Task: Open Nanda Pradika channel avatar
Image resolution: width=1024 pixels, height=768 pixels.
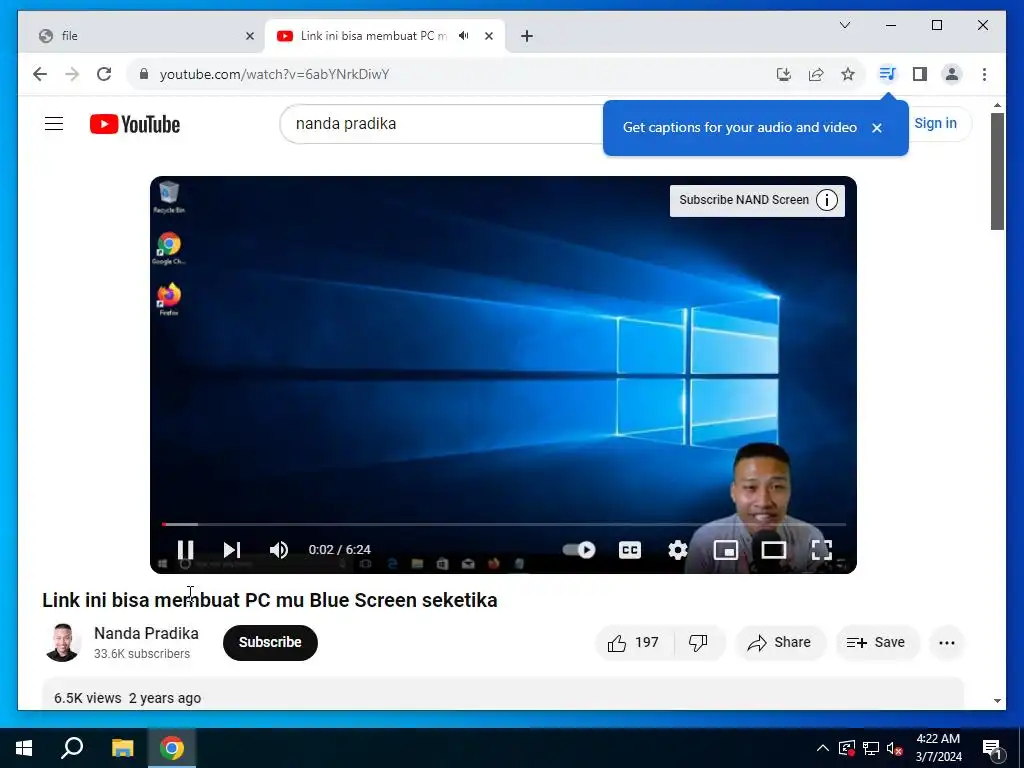Action: (x=62, y=643)
